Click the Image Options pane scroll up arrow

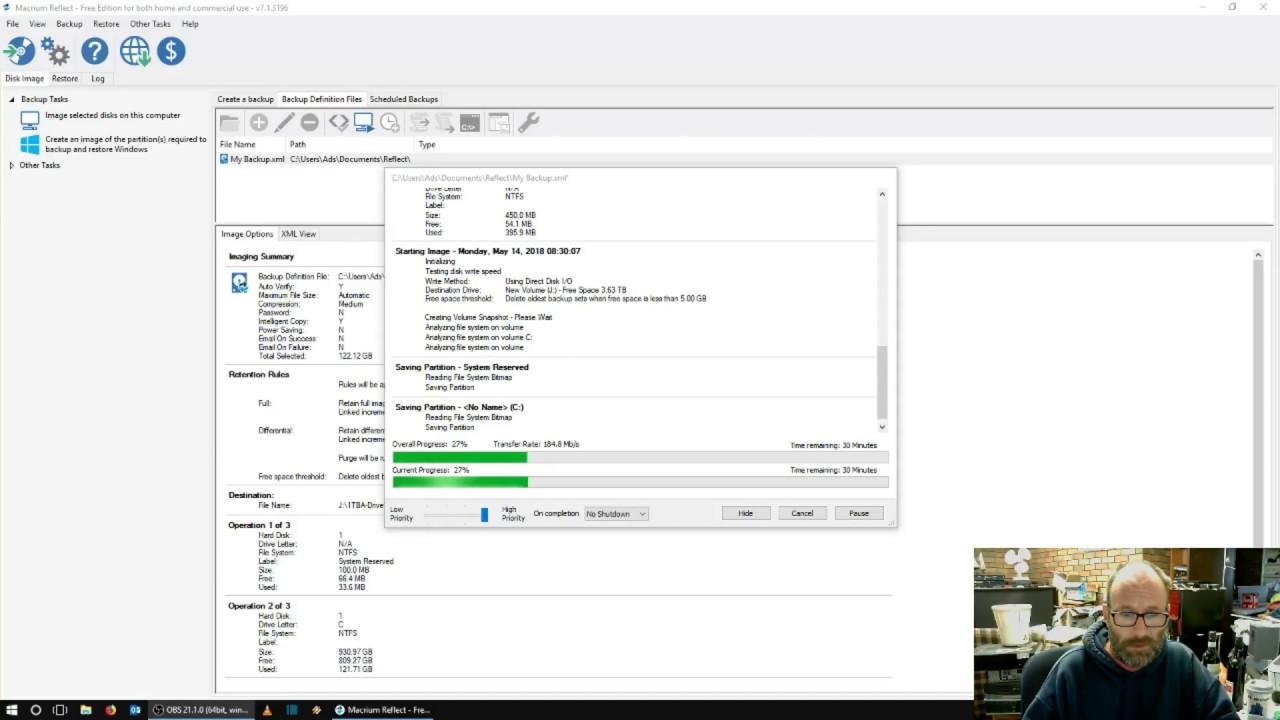[x=1258, y=255]
